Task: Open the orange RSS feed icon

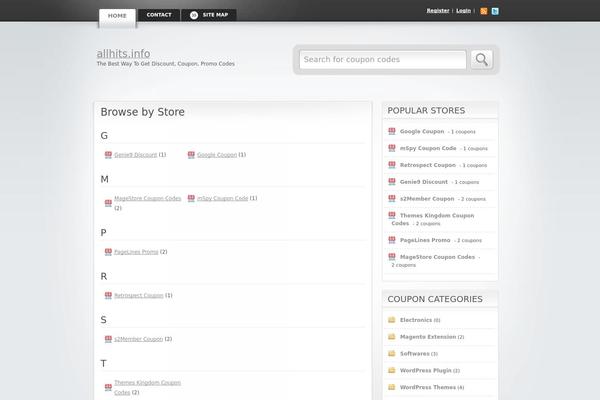Action: (x=484, y=11)
